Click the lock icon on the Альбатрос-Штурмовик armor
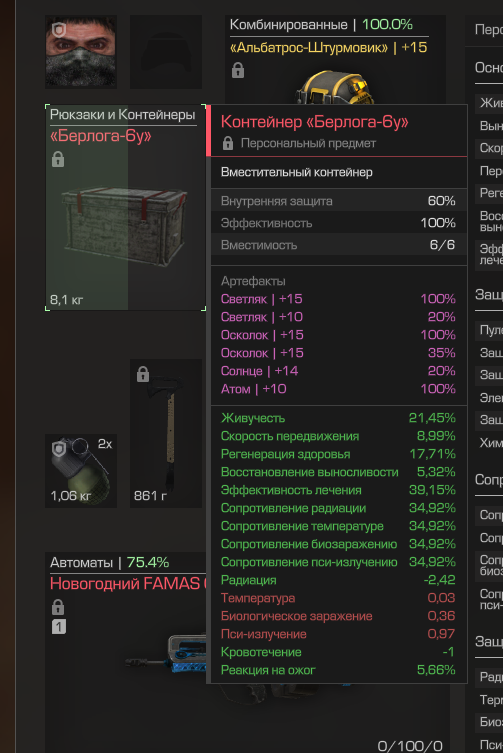Image resolution: width=503 pixels, height=753 pixels. [238, 70]
